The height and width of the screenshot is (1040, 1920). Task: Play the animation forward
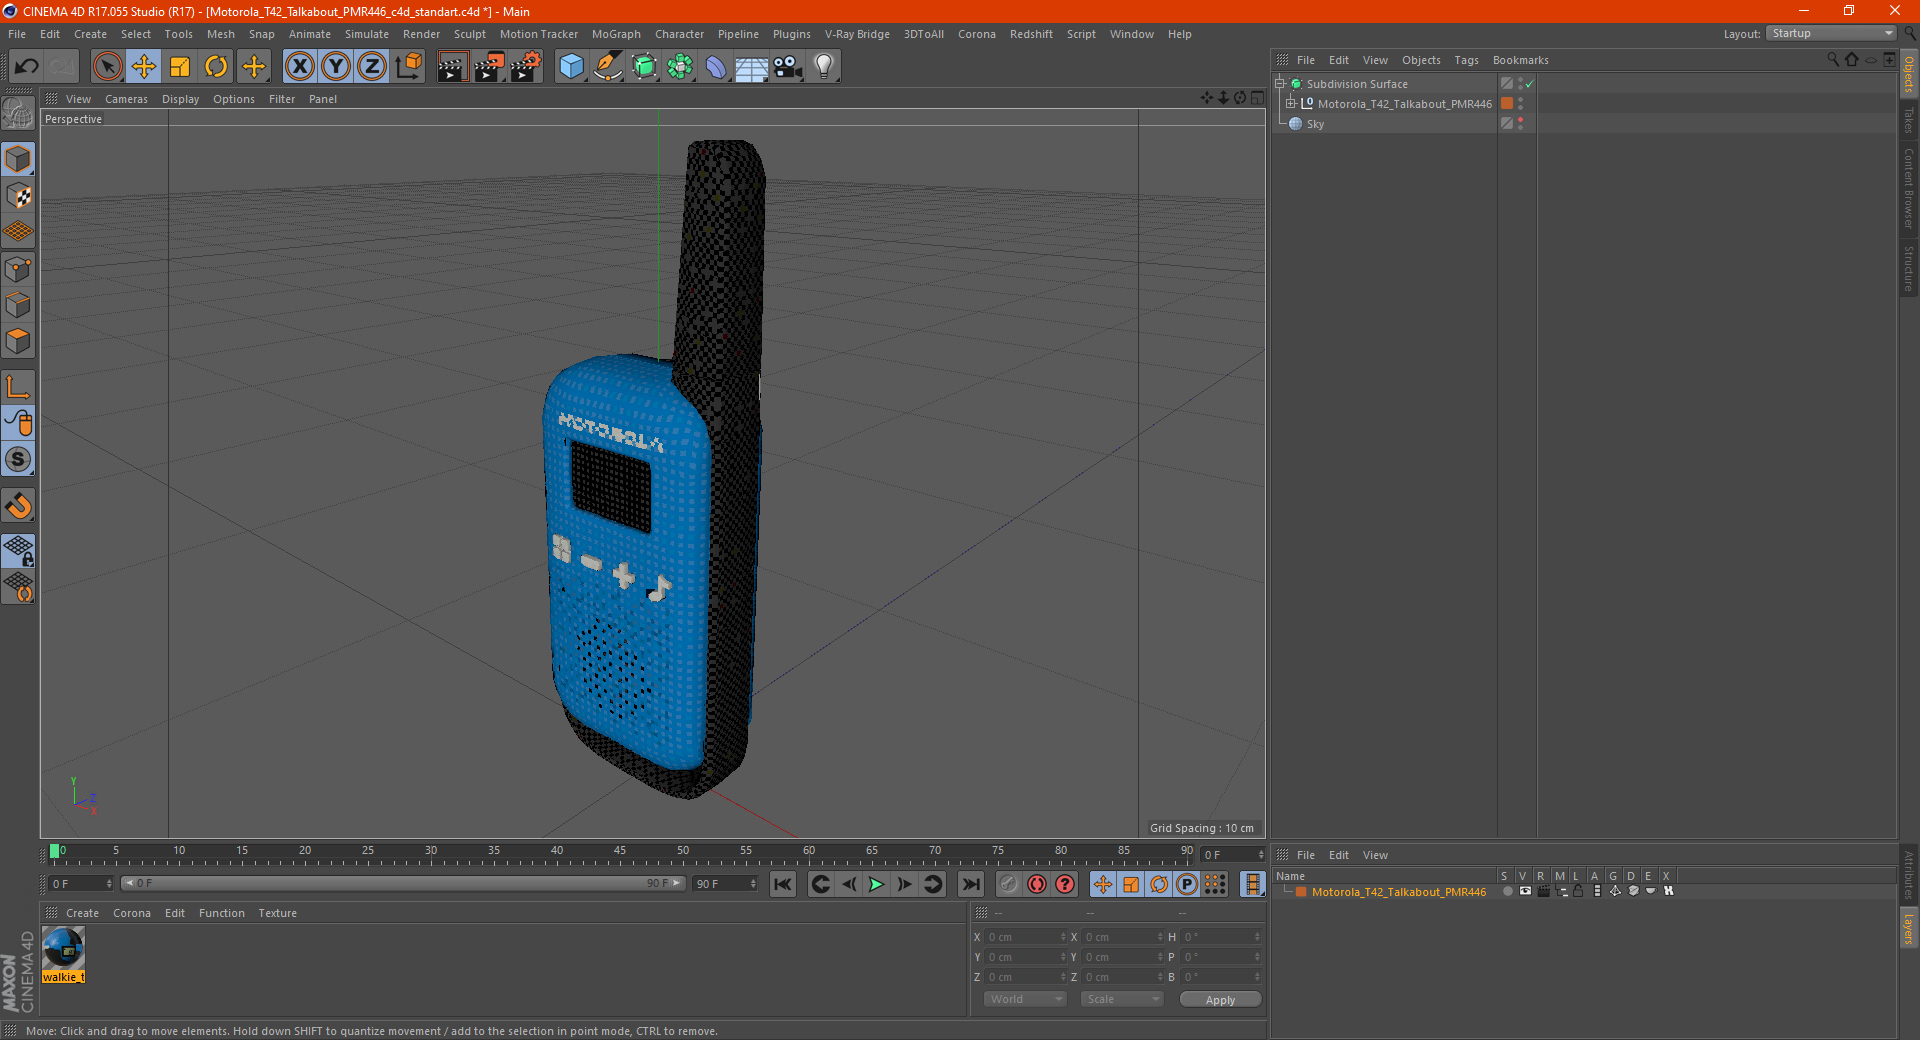876,884
